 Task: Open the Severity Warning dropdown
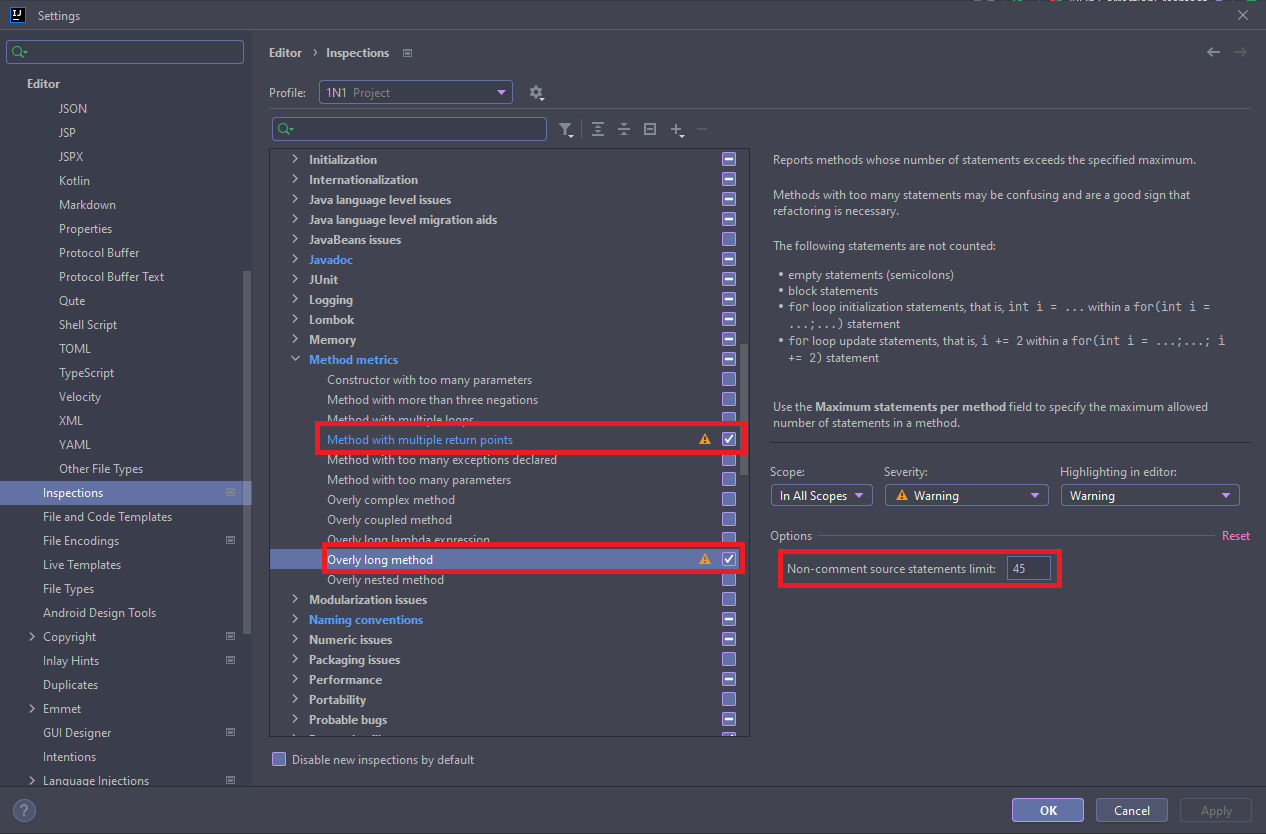tap(966, 496)
